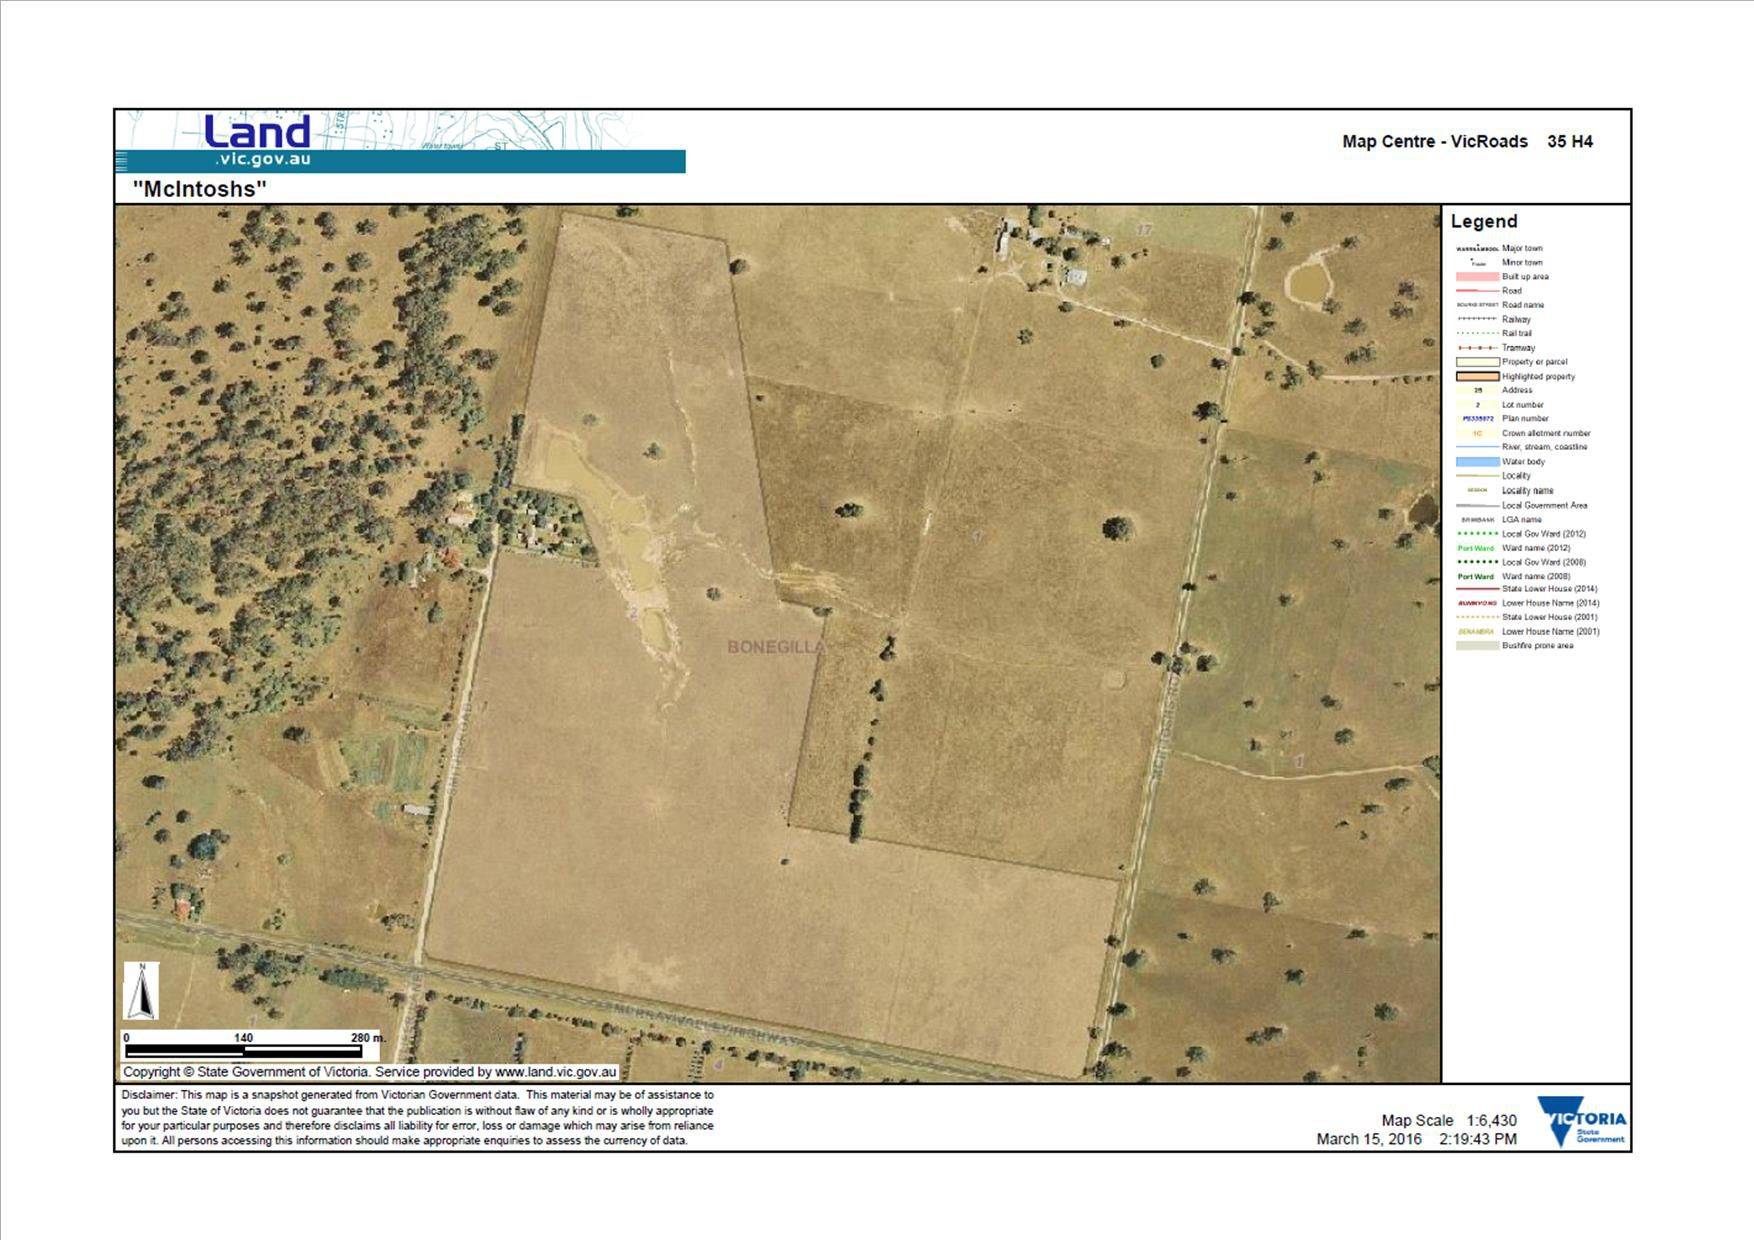This screenshot has width=1754, height=1240.
Task: Click the Disclaimer paragraph text
Action: [417, 1118]
